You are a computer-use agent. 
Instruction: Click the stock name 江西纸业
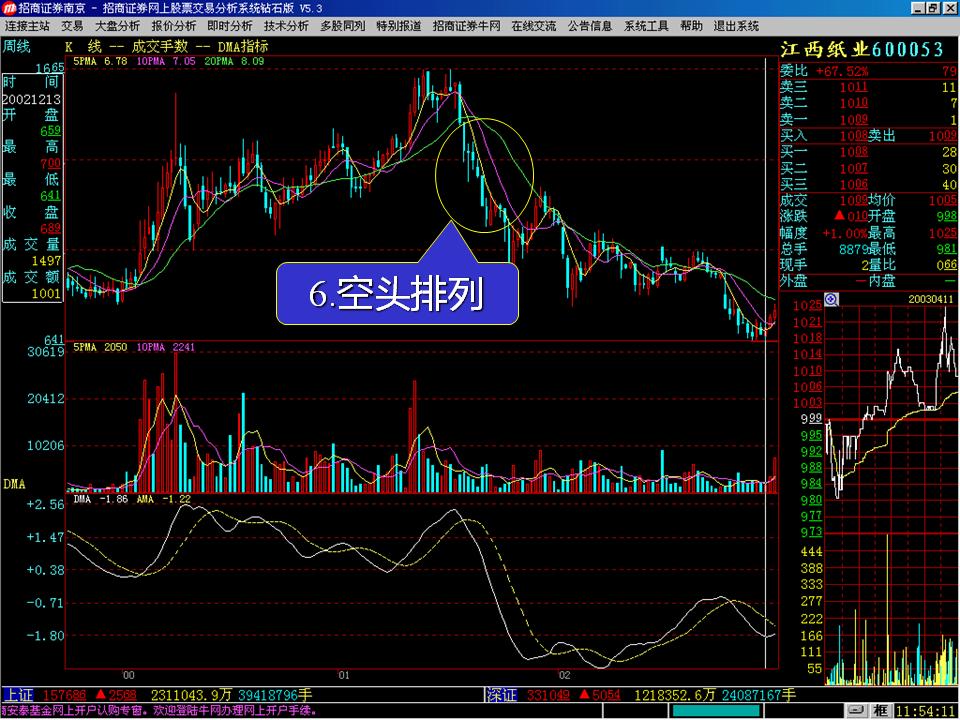[825, 49]
